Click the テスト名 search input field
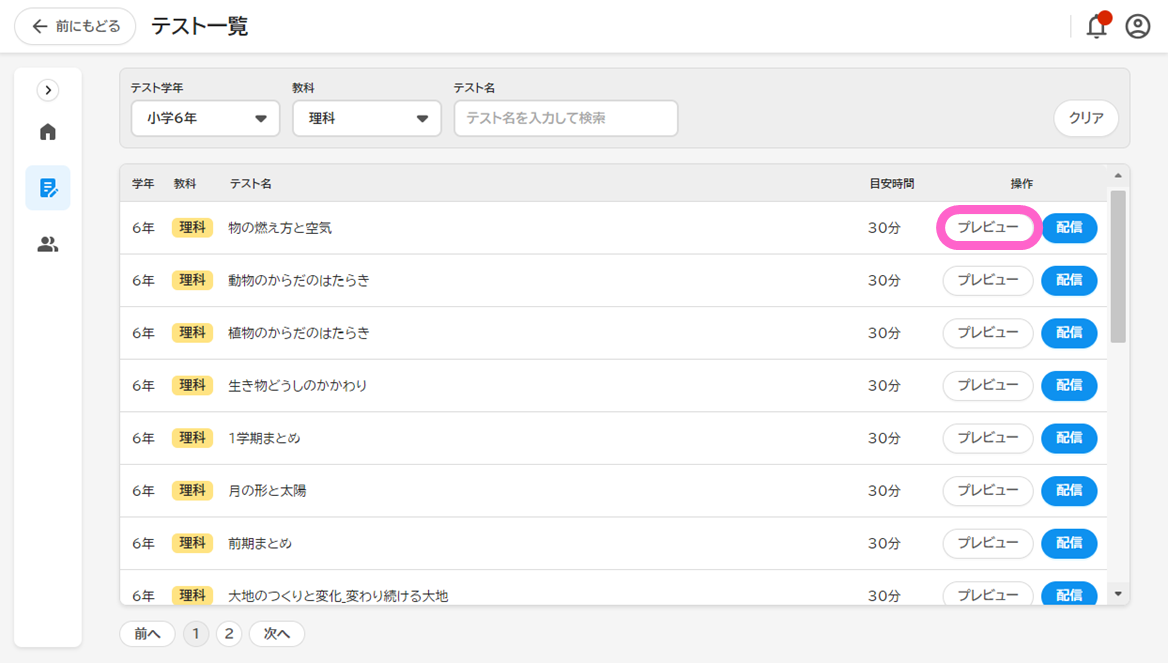Viewport: 1168px width, 663px height. (x=566, y=118)
